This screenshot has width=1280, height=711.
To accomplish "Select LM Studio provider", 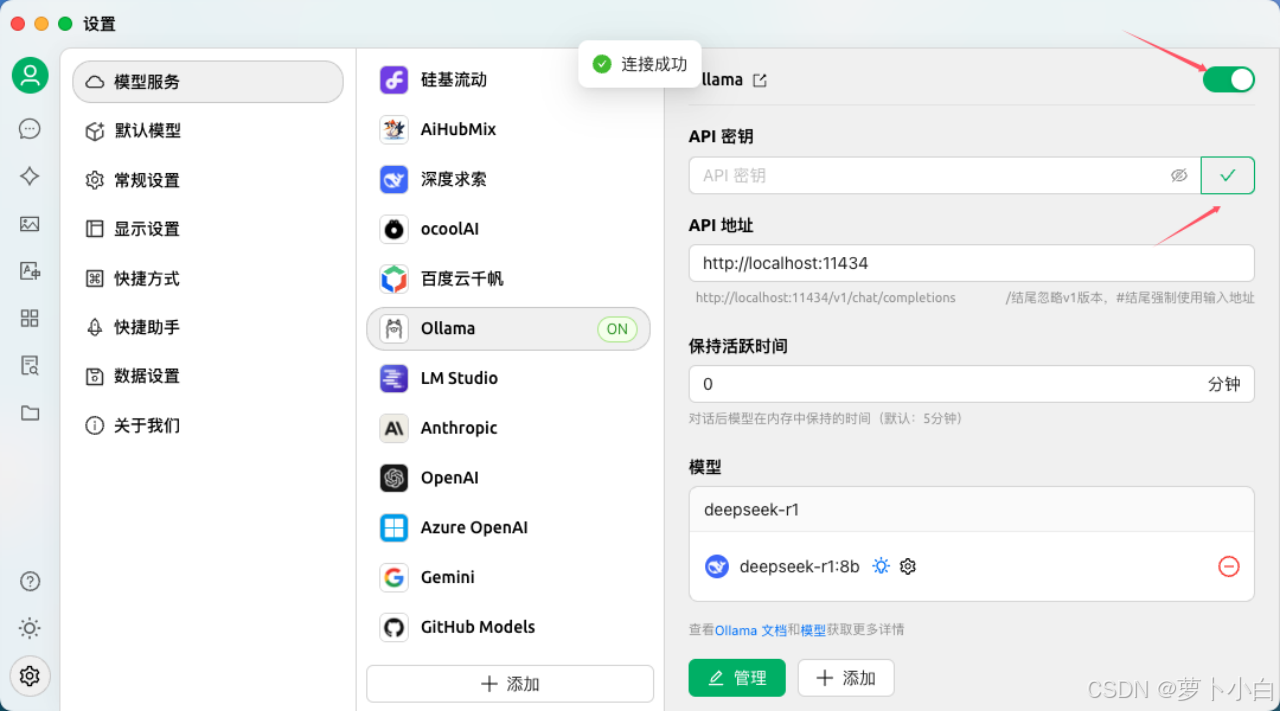I will coord(509,378).
